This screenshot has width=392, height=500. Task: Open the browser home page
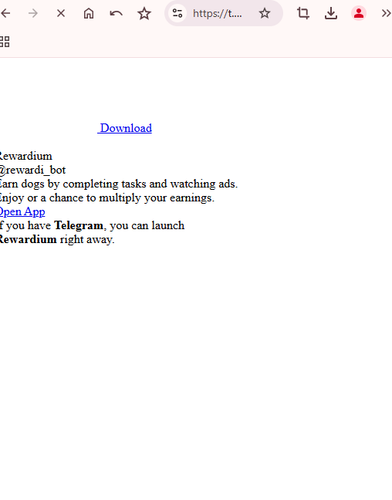[89, 13]
